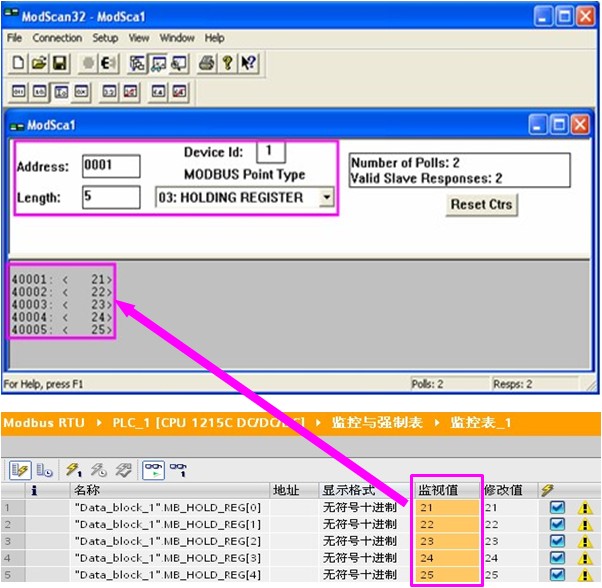Expand breadcrumb arrow after 监控与强制表

click(x=437, y=423)
